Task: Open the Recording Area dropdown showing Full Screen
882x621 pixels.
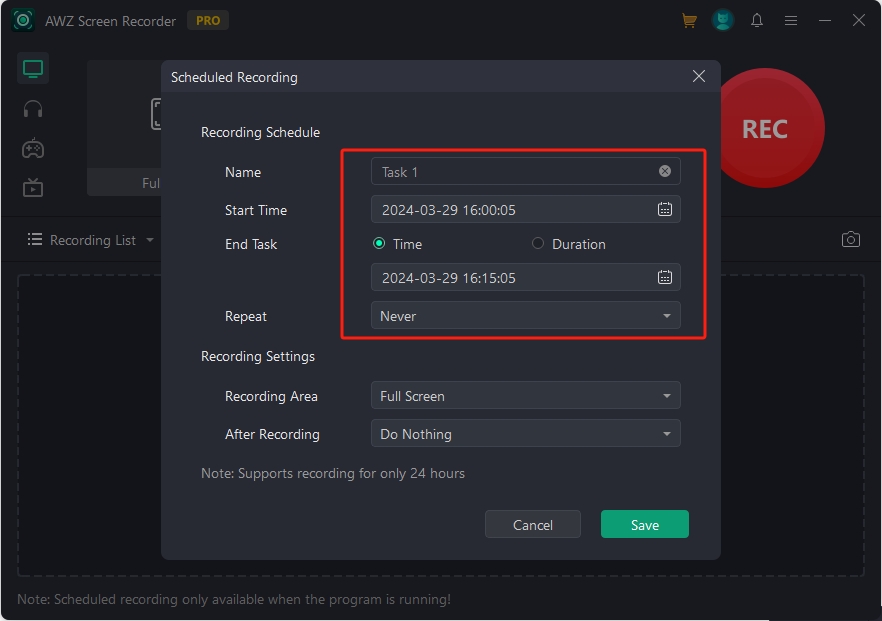Action: (x=525, y=395)
